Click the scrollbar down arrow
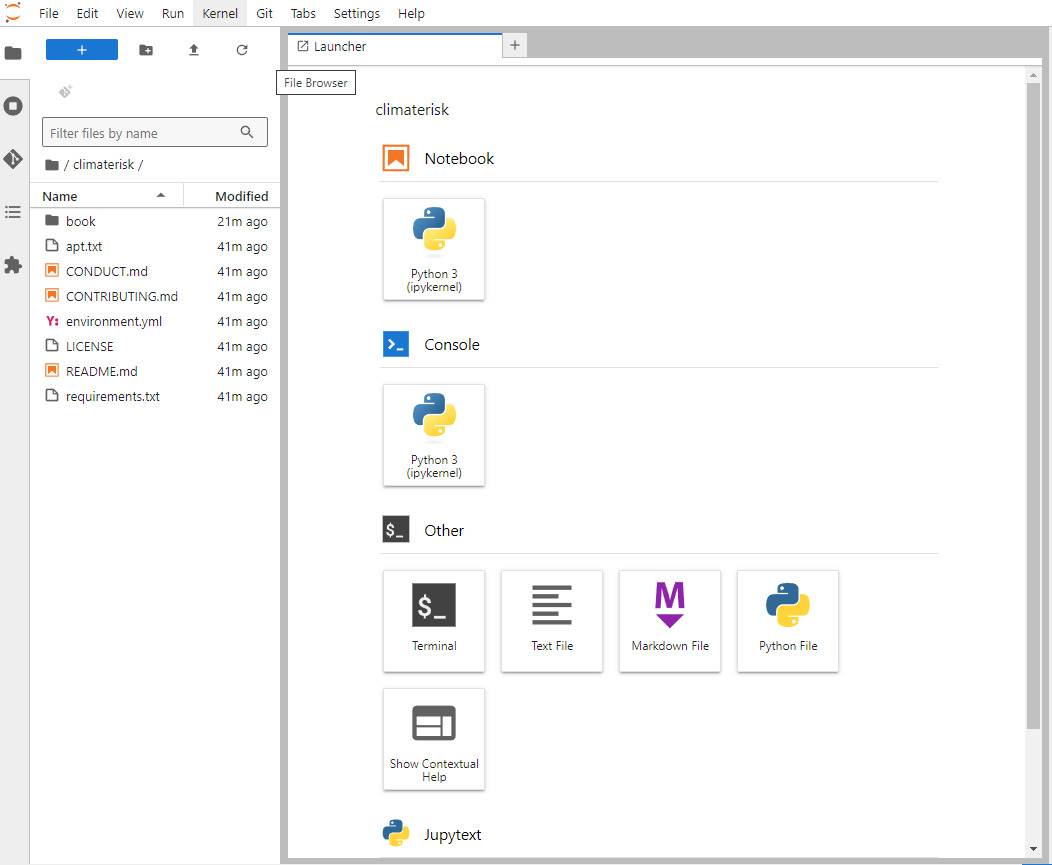 click(x=1033, y=849)
